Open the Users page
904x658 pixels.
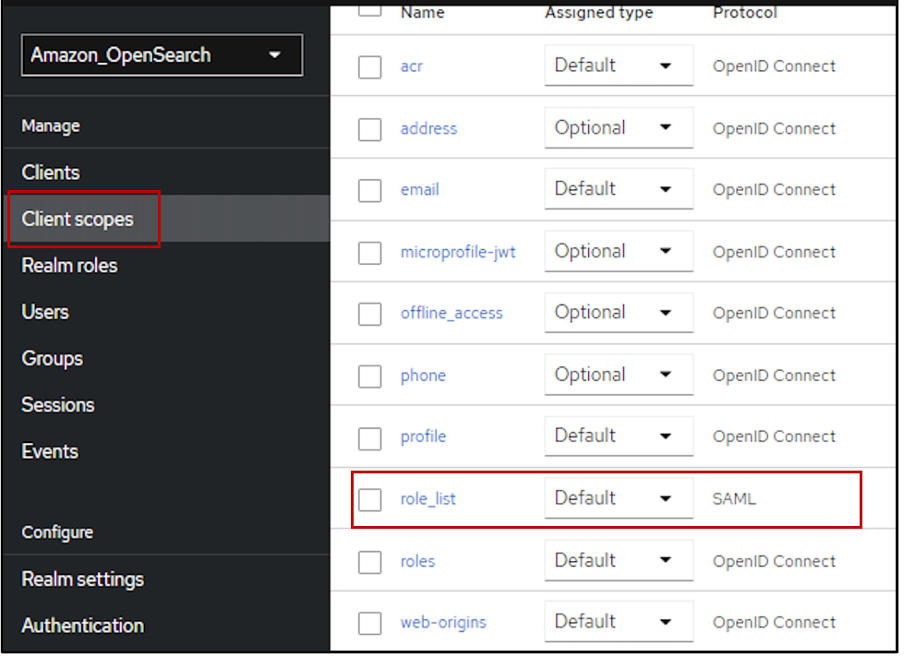pos(45,312)
